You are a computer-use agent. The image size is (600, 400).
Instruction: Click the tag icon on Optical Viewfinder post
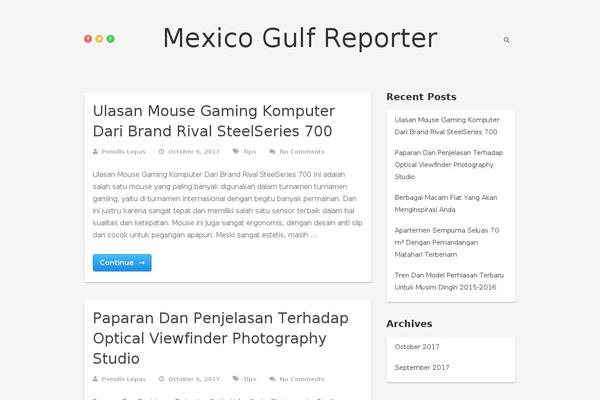click(x=236, y=379)
